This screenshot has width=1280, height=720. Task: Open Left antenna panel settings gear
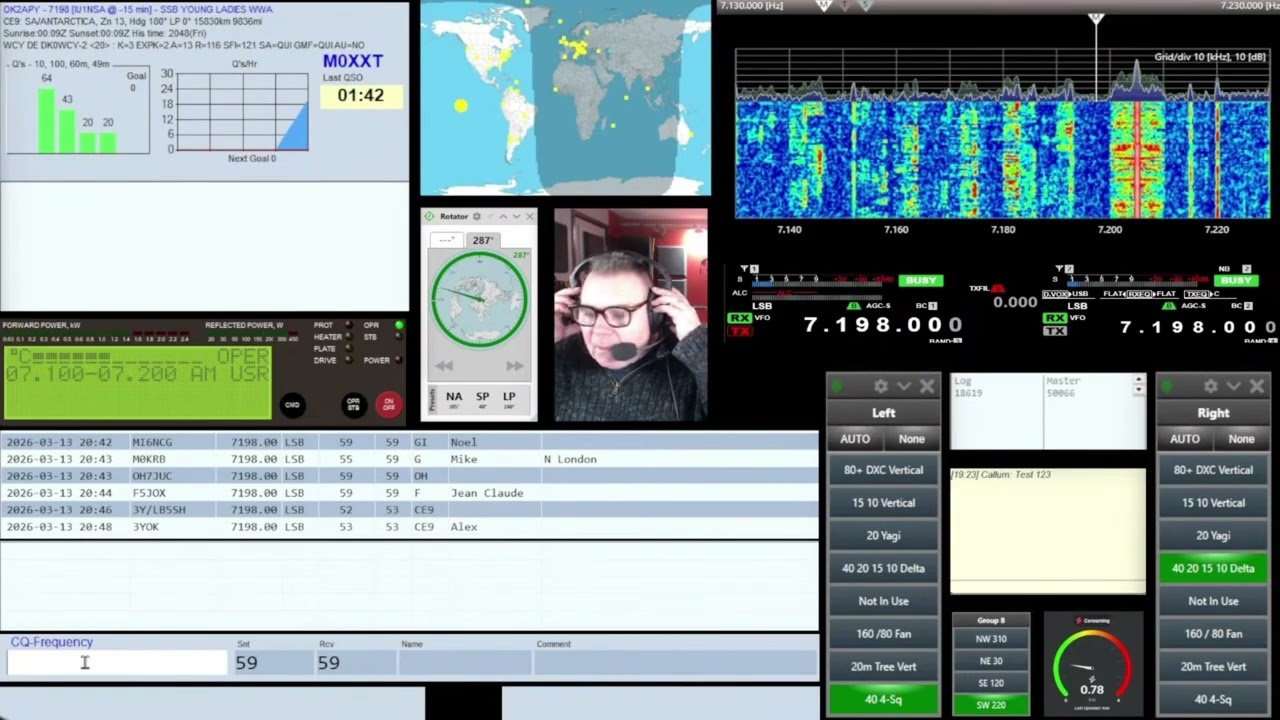coord(881,386)
